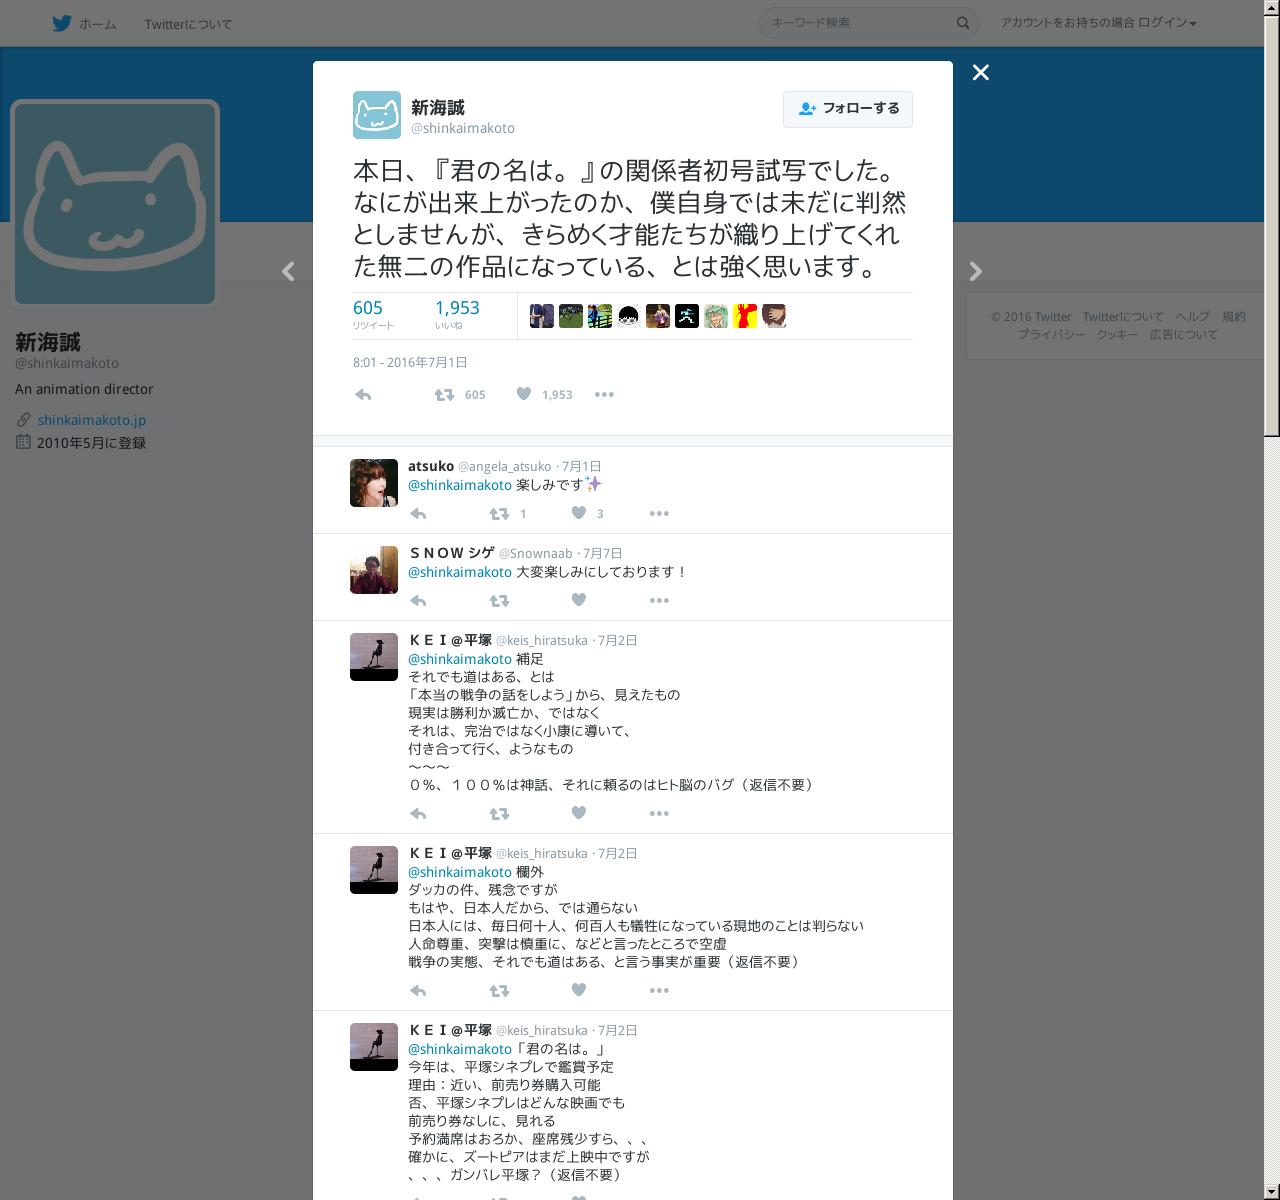Open the クッキー footer link

pyautogui.click(x=1117, y=335)
